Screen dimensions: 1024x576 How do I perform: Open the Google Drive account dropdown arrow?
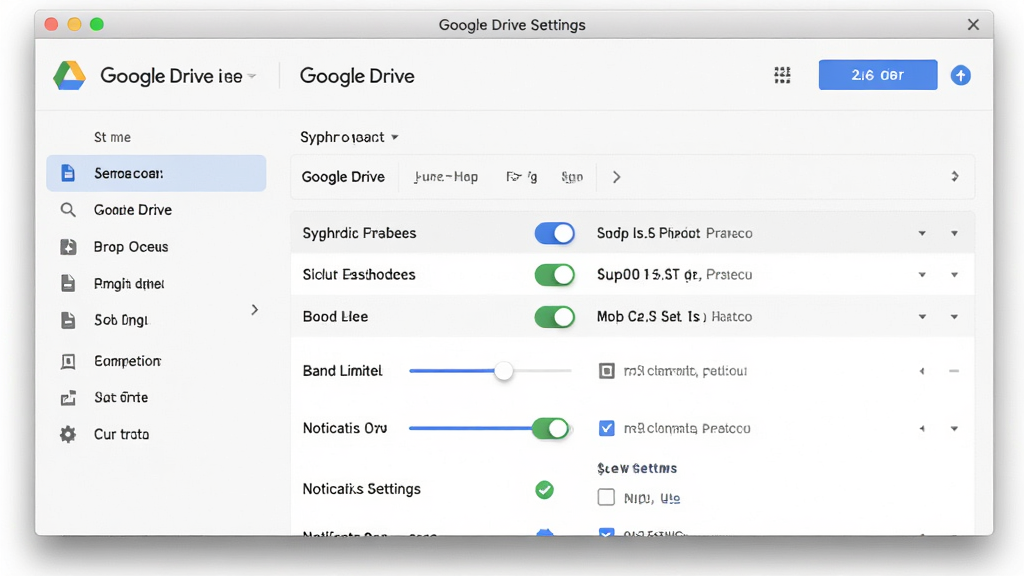(x=252, y=76)
